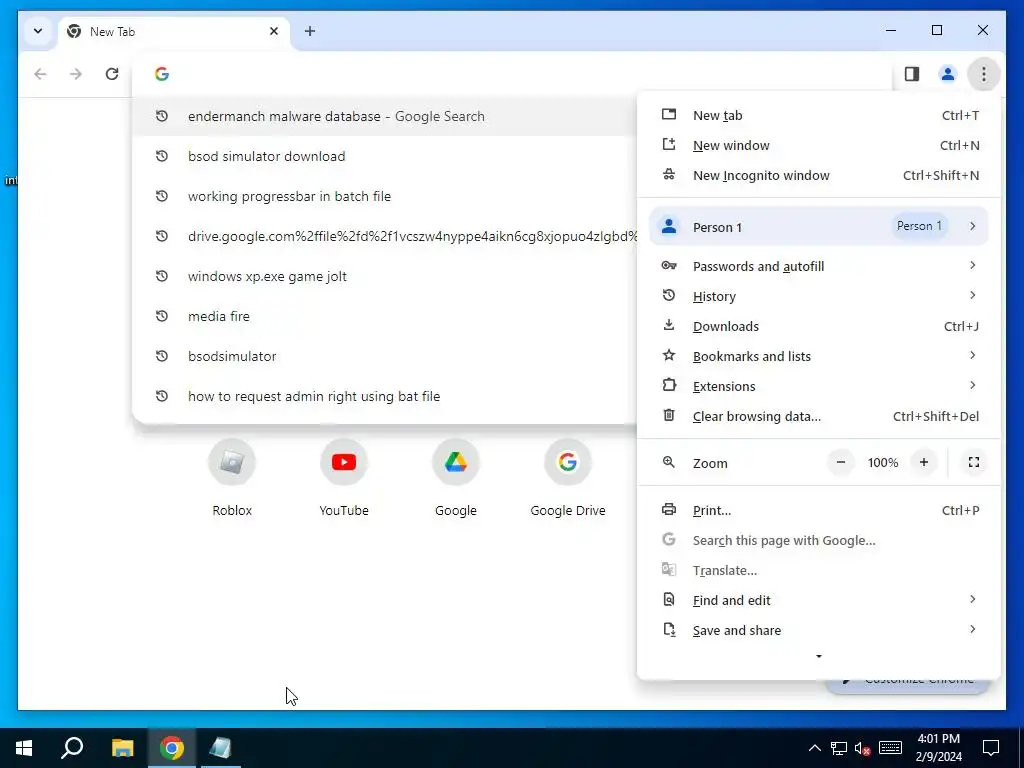This screenshot has width=1024, height=768.
Task: Open File Explorer from taskbar
Action: pyautogui.click(x=122, y=748)
